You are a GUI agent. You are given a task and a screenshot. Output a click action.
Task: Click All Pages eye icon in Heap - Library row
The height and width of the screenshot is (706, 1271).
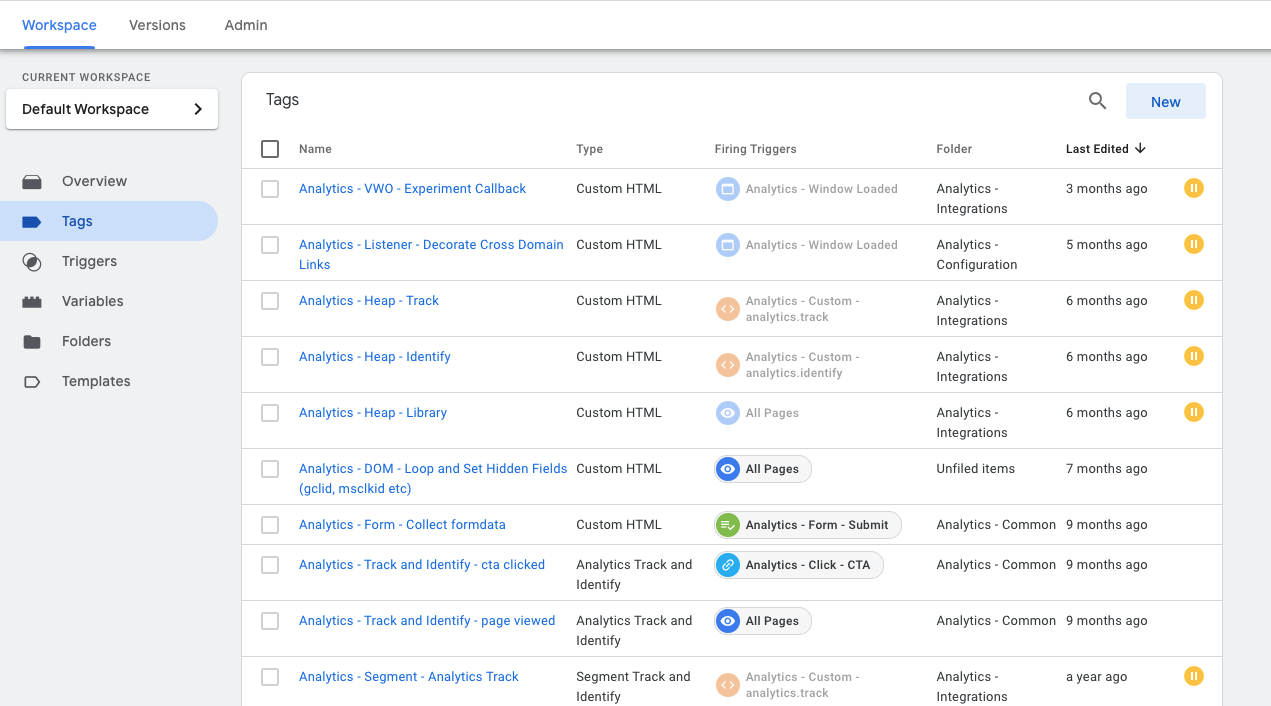[x=728, y=413]
